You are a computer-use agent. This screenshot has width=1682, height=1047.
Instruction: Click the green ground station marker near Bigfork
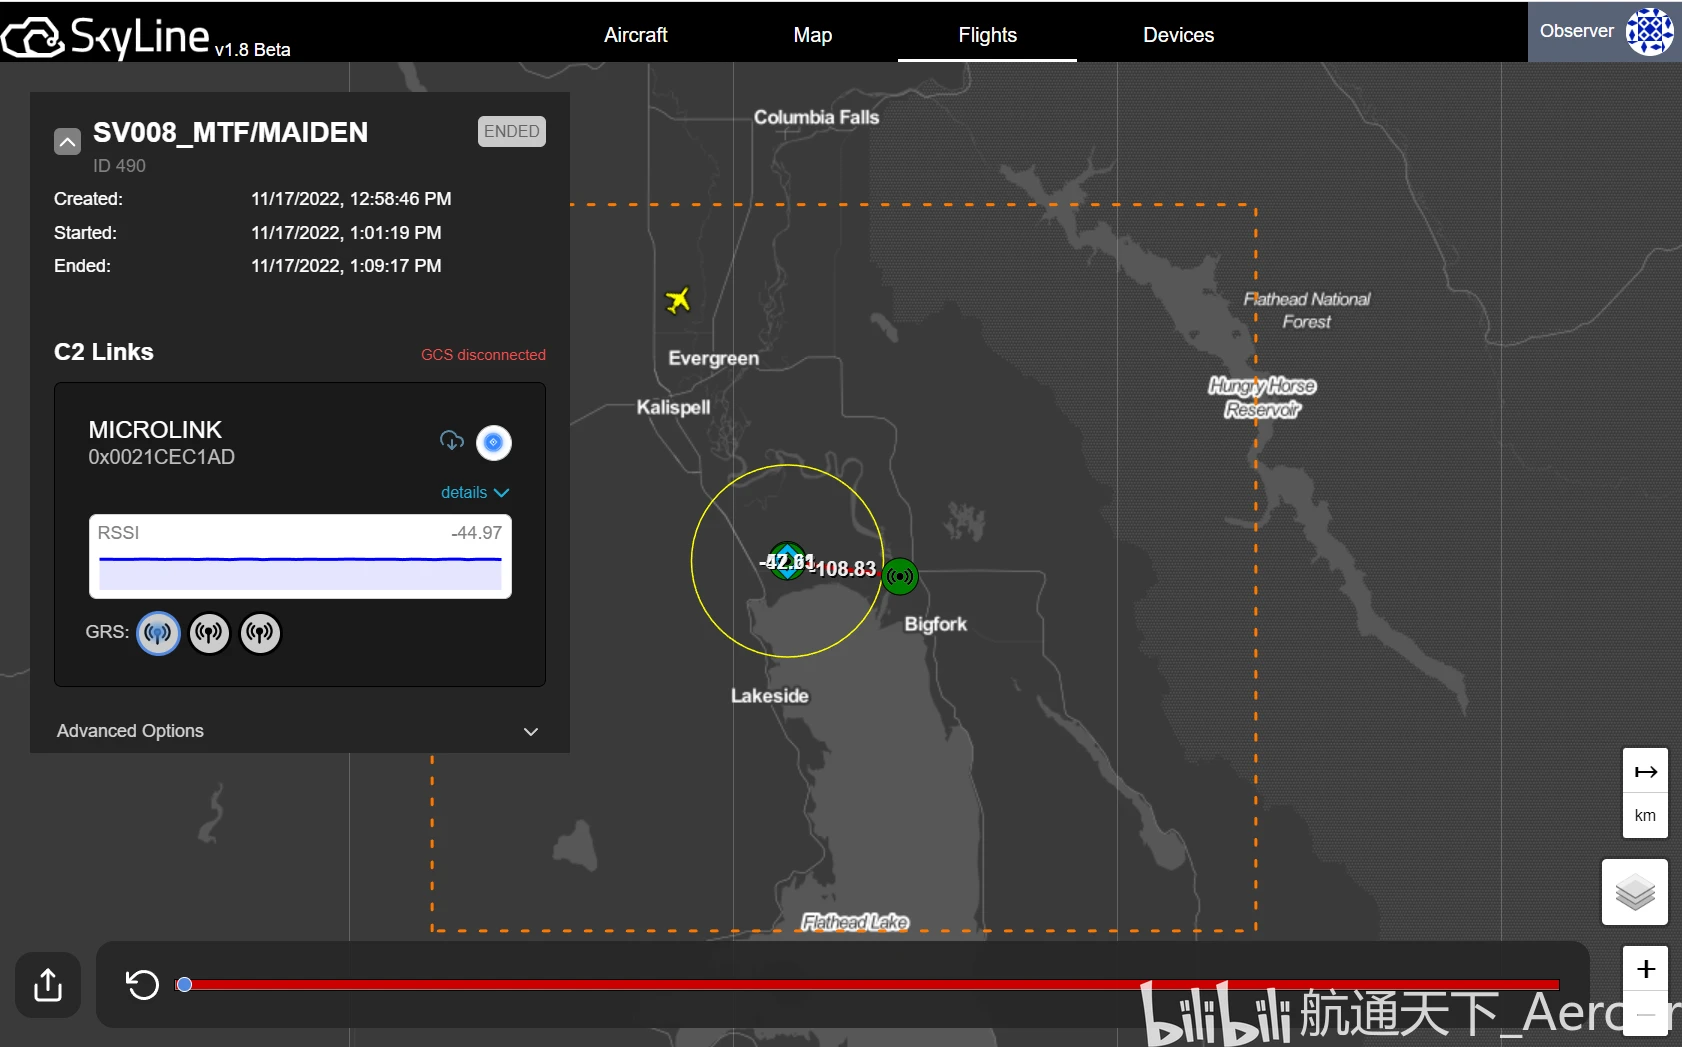click(900, 576)
